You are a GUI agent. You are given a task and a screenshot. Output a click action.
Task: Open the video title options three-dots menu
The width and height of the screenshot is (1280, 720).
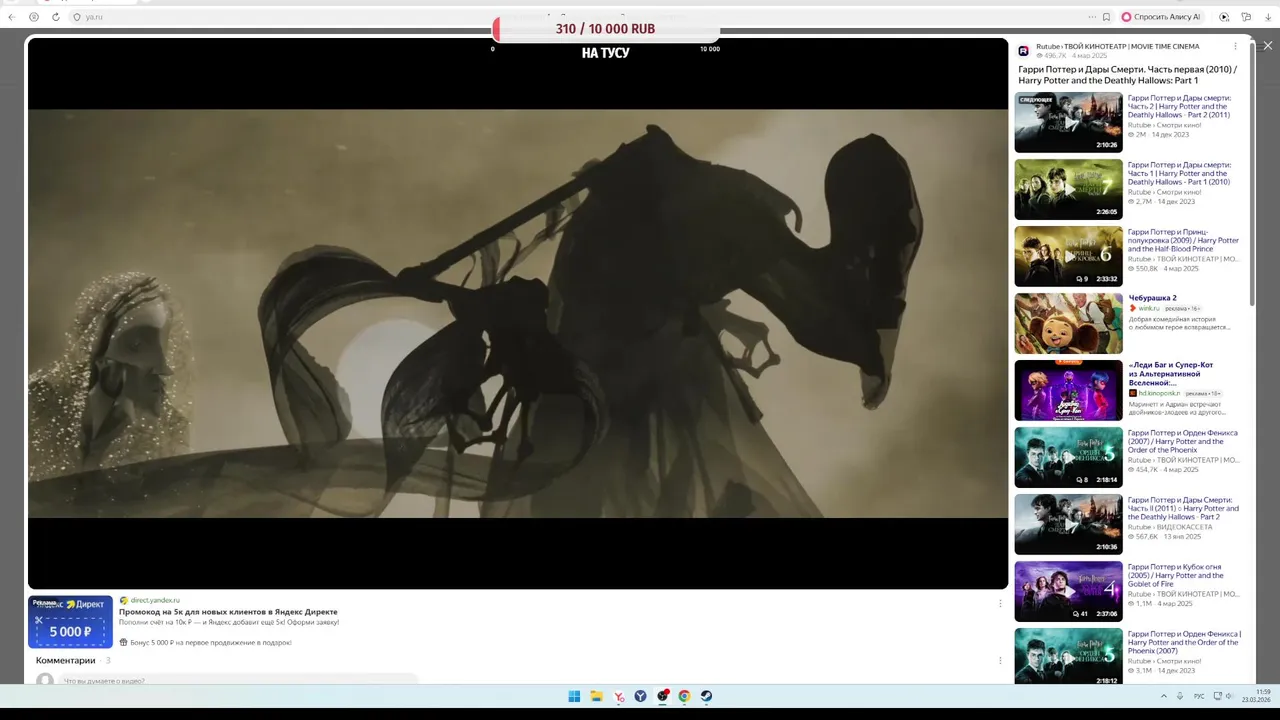[1235, 46]
